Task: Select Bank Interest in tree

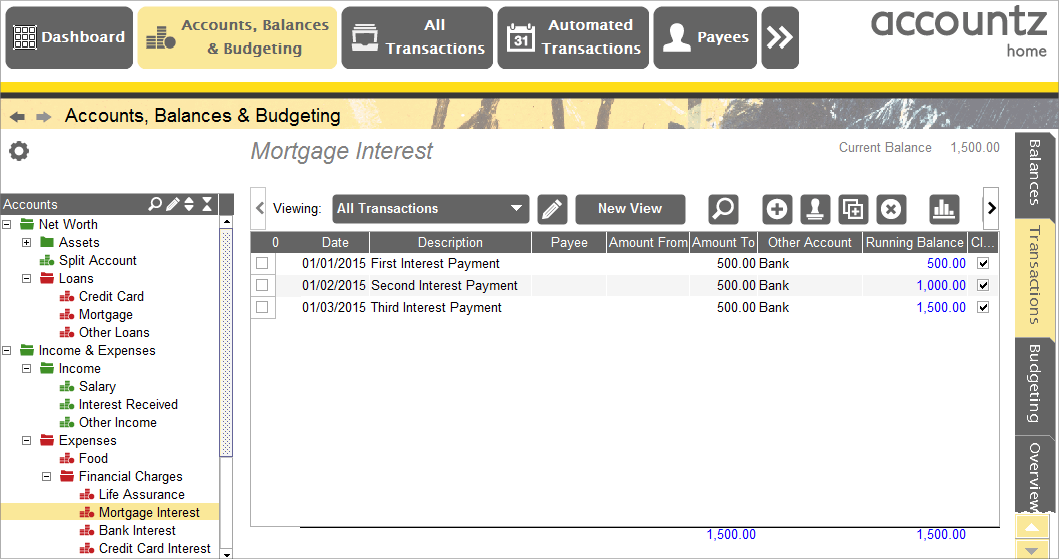Action: 137,531
